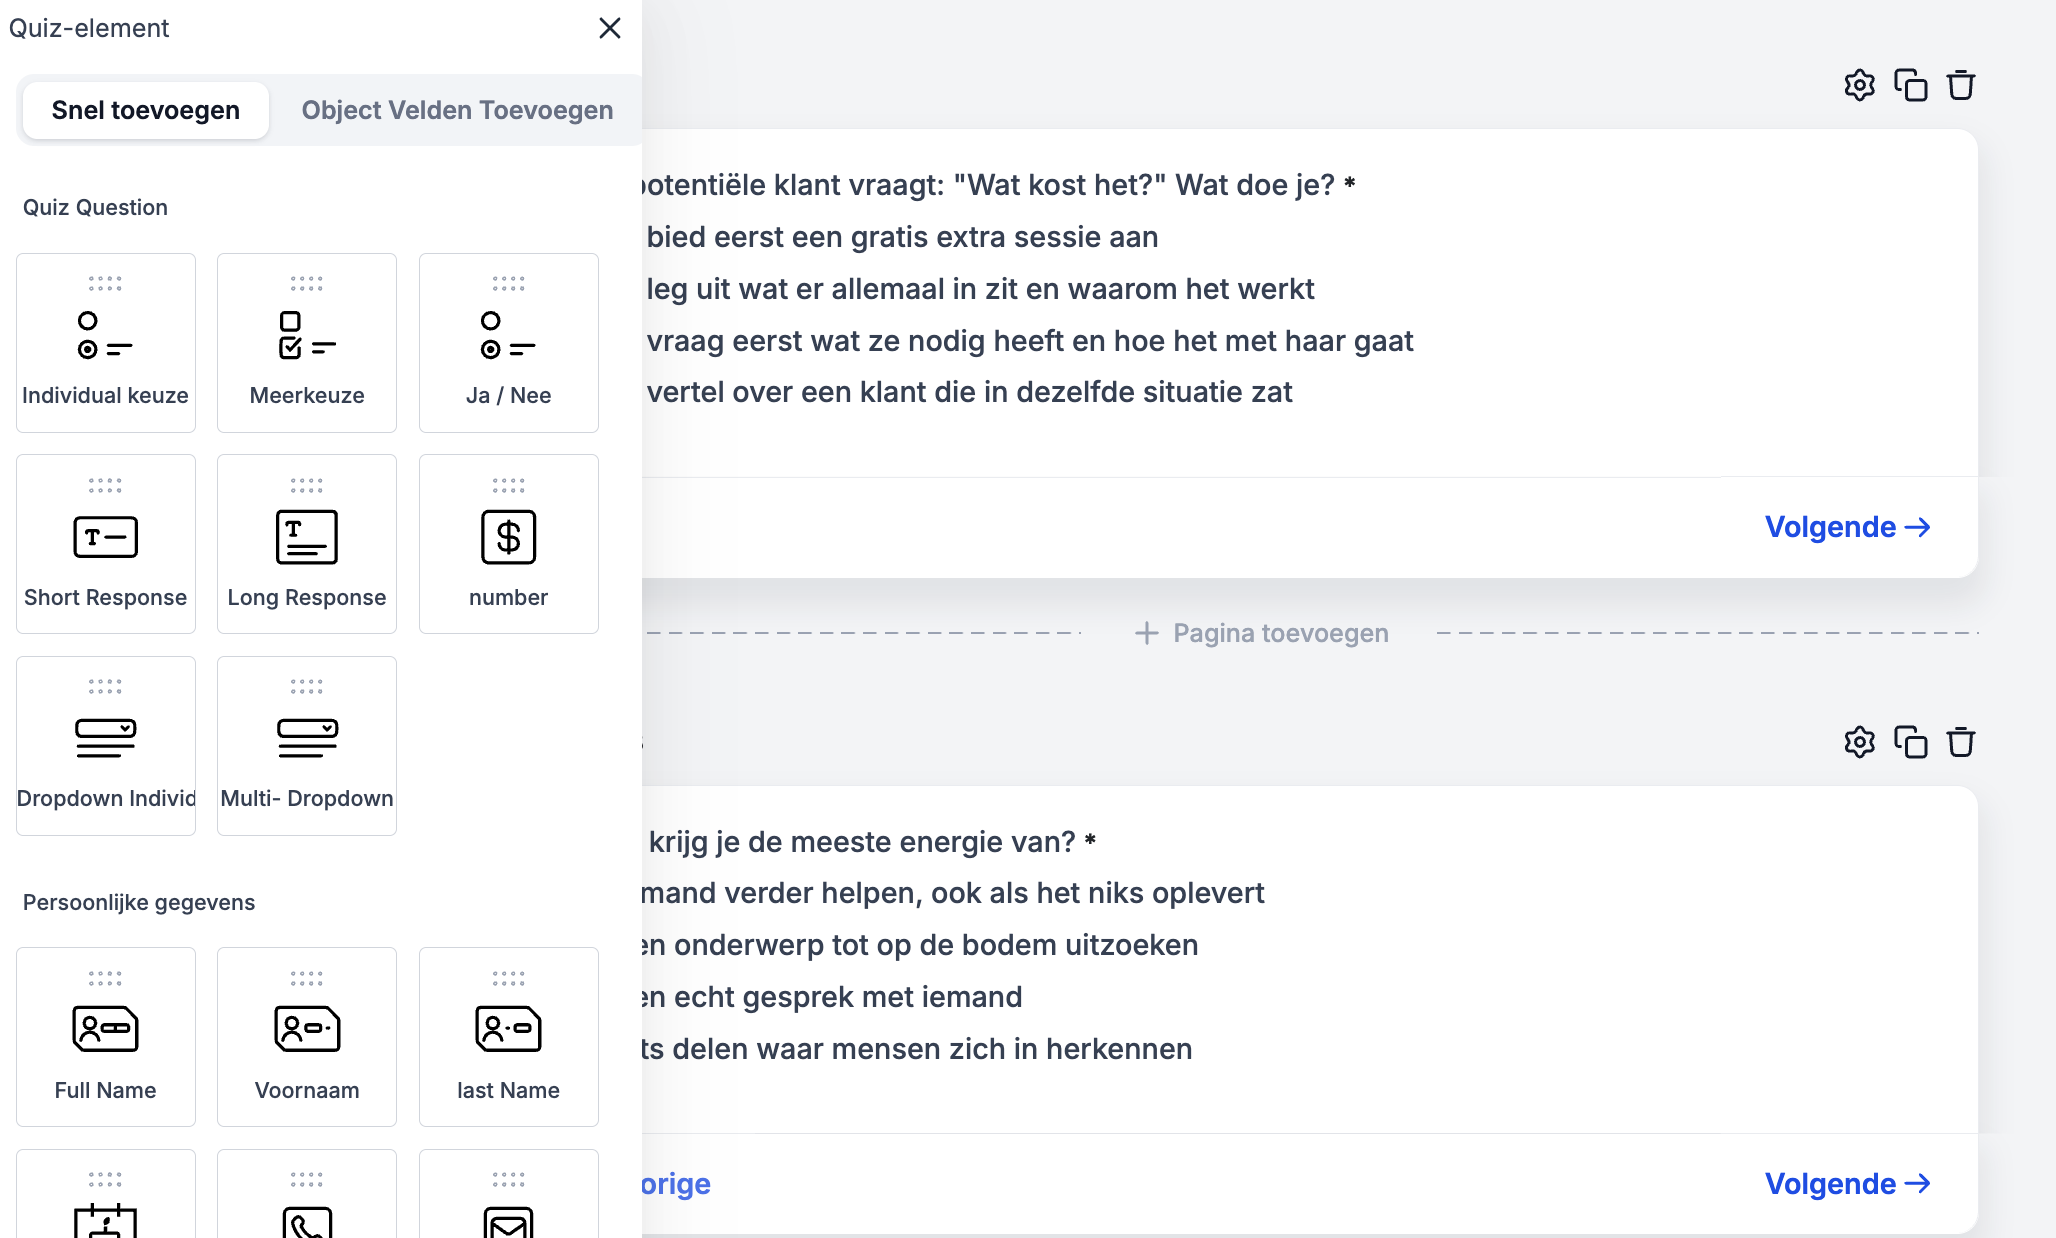Delete the energie question page
Viewport: 2056px width, 1238px height.
click(1960, 742)
